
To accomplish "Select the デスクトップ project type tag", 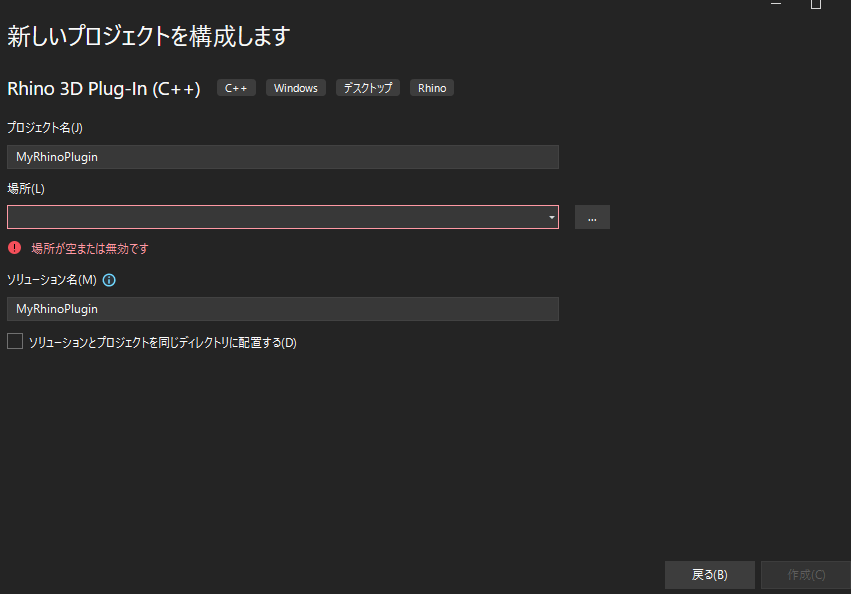I will (x=367, y=87).
